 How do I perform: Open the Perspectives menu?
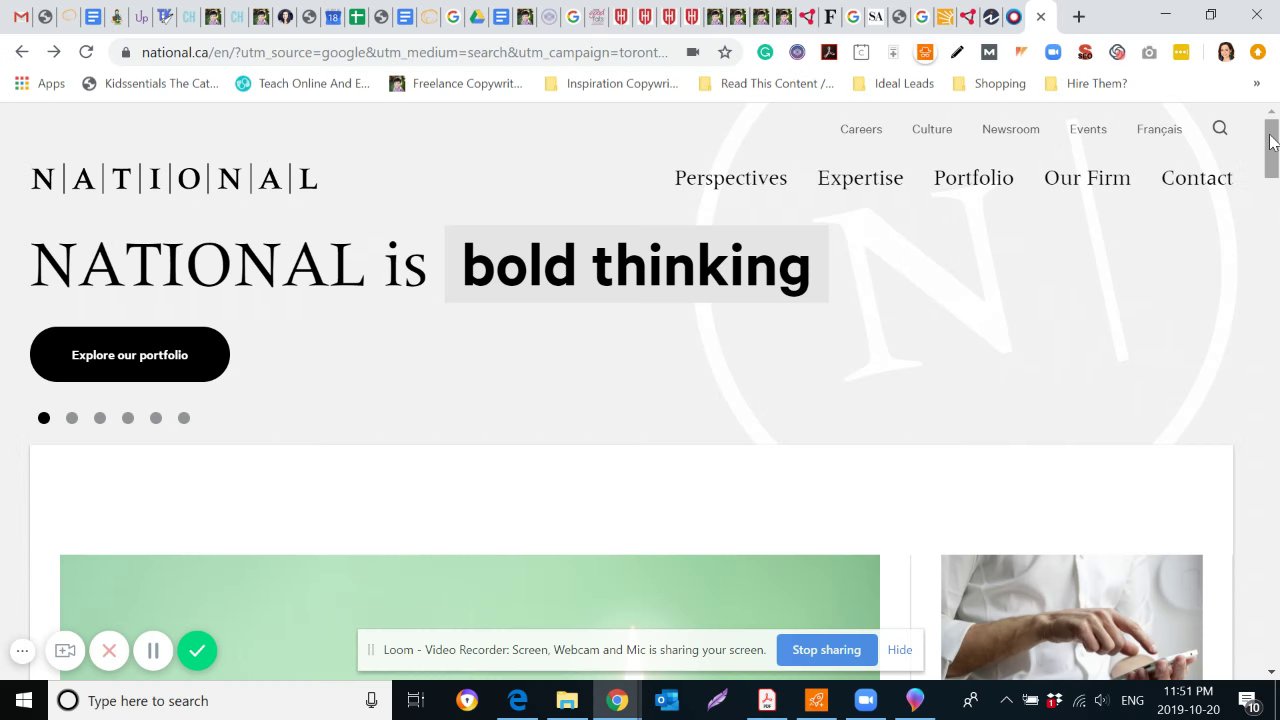(731, 178)
